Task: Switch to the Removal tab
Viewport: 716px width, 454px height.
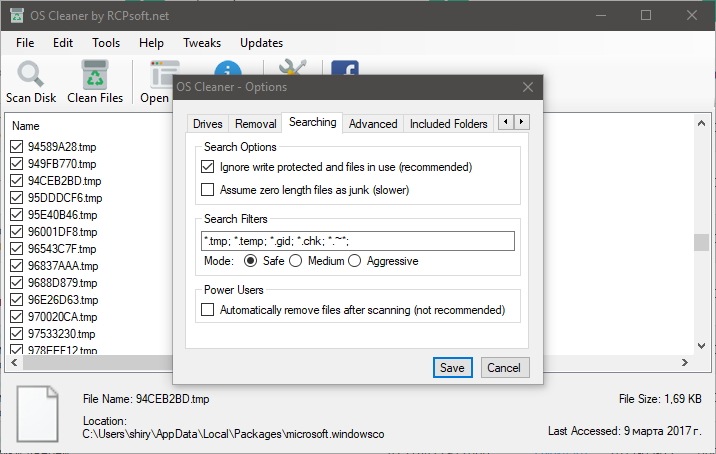Action: pyautogui.click(x=256, y=124)
